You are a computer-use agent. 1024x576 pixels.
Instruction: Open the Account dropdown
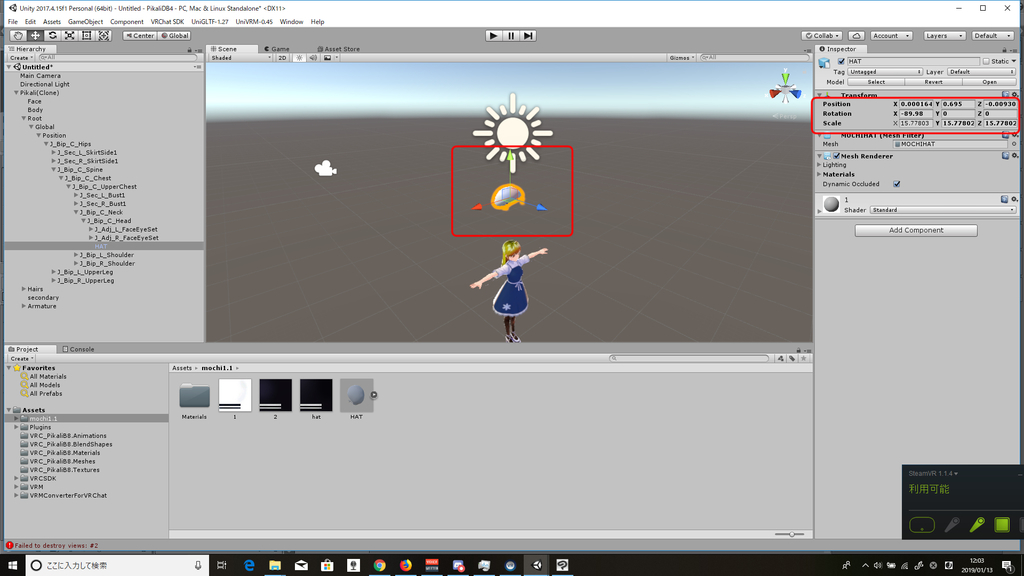(x=891, y=35)
